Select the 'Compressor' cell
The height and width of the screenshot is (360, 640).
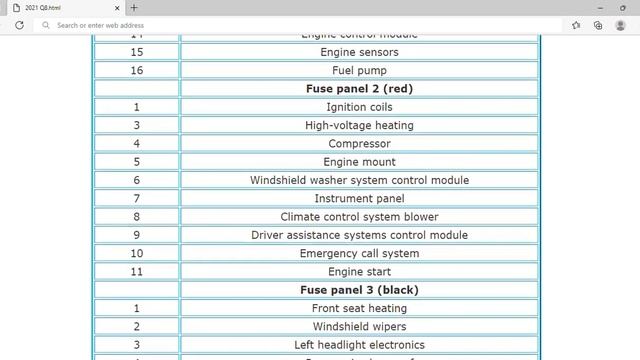coord(359,143)
